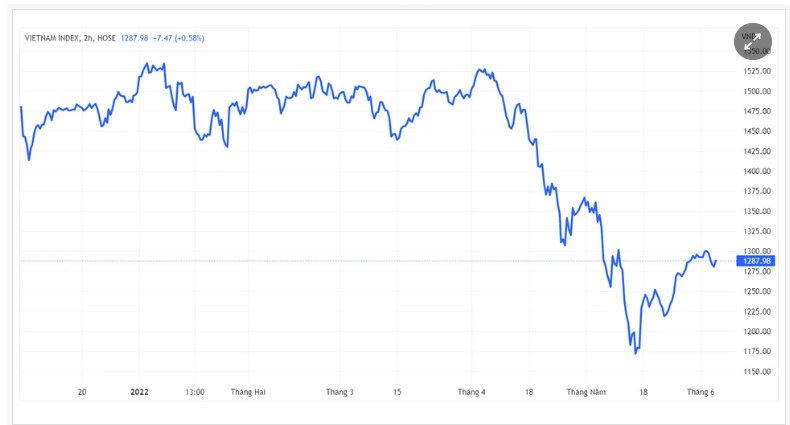Click the highlighted 1287.98 price axis tag
The image size is (790, 425).
coord(754,261)
